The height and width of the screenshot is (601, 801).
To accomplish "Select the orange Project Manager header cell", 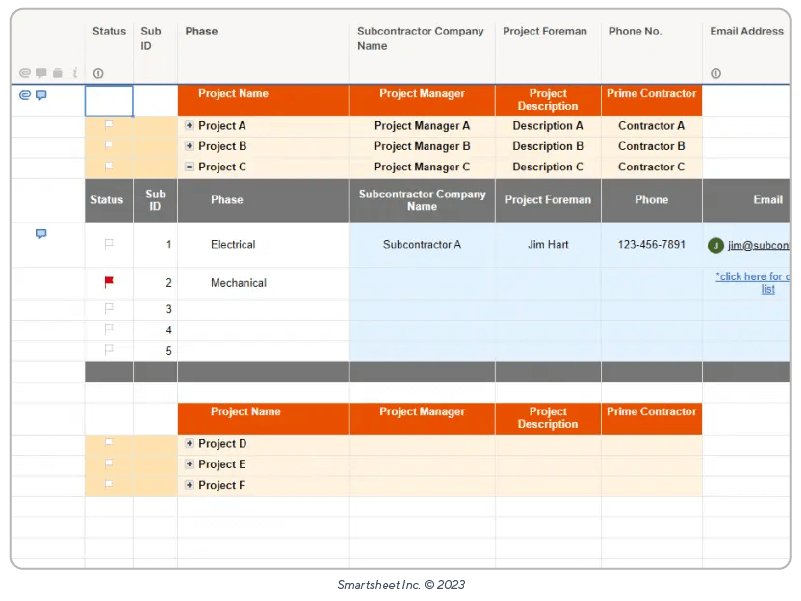I will point(421,94).
